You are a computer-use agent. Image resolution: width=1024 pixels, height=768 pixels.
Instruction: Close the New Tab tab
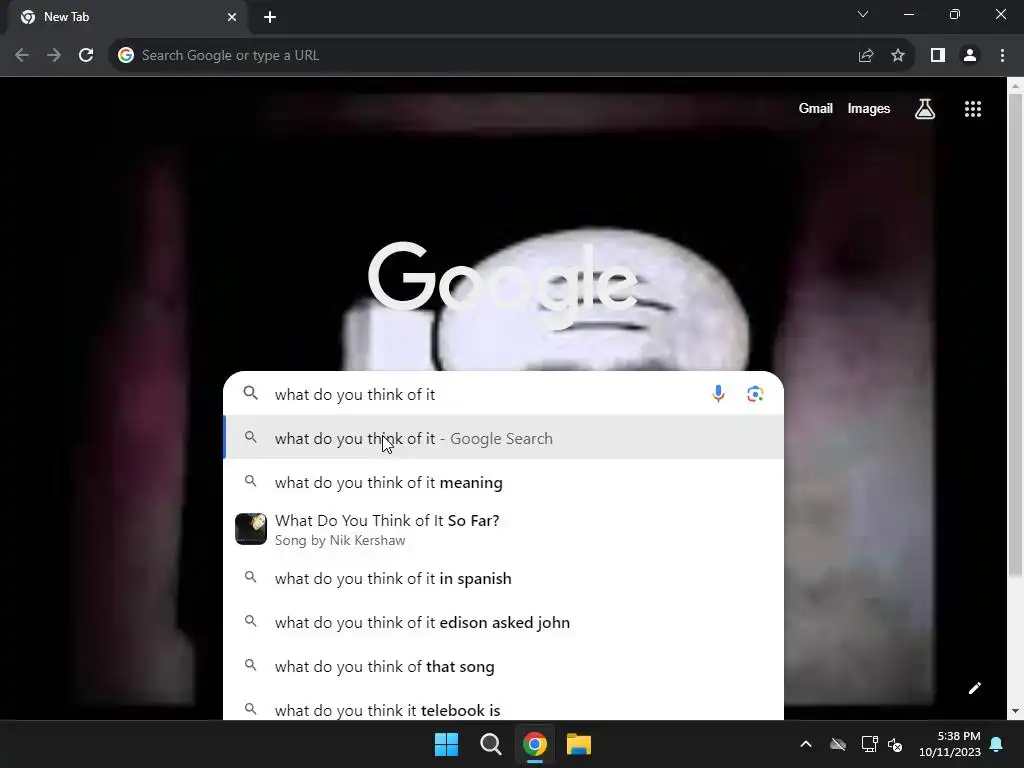click(232, 17)
